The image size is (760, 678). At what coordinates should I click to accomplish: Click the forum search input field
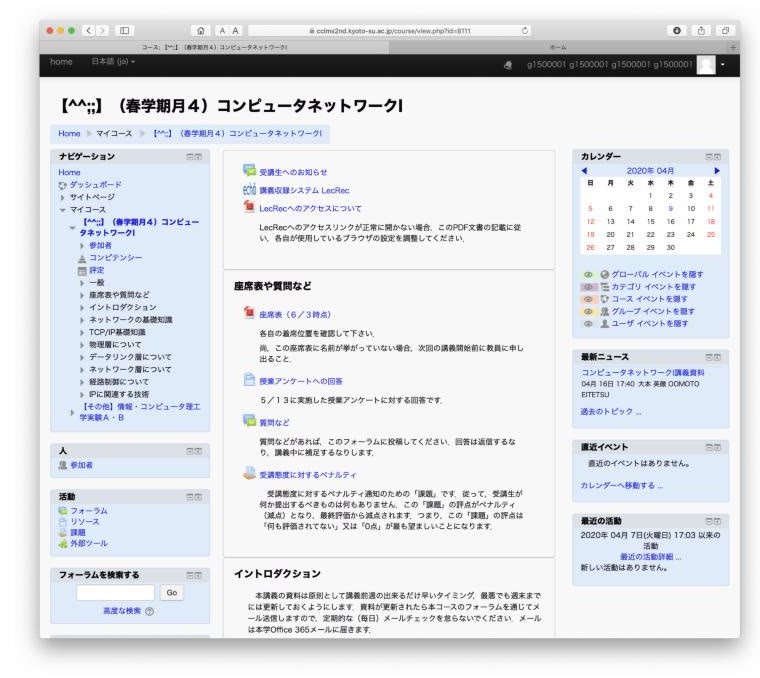115,593
